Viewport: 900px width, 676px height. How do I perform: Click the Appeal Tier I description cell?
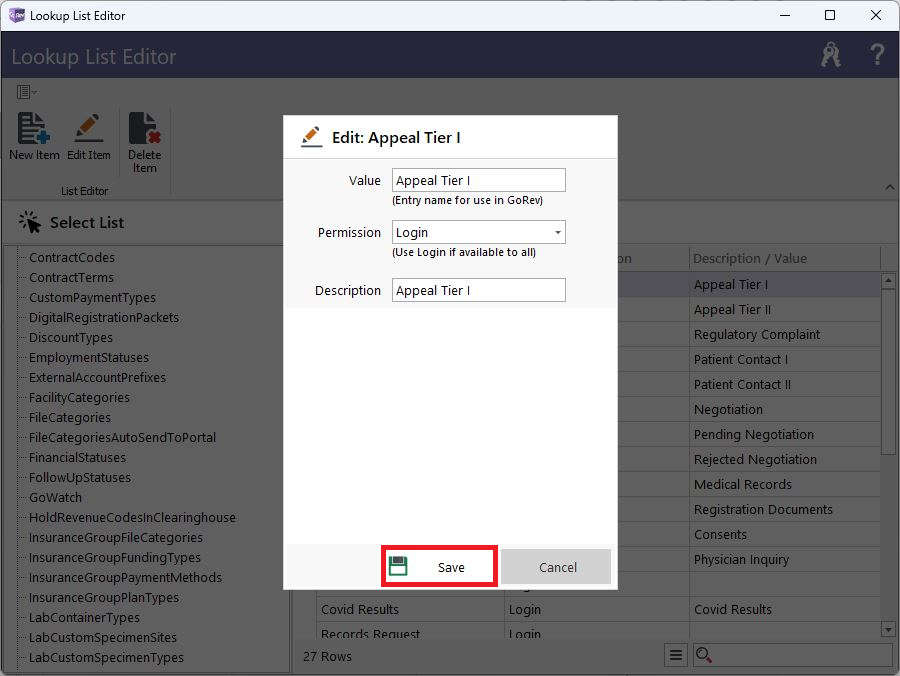[784, 285]
